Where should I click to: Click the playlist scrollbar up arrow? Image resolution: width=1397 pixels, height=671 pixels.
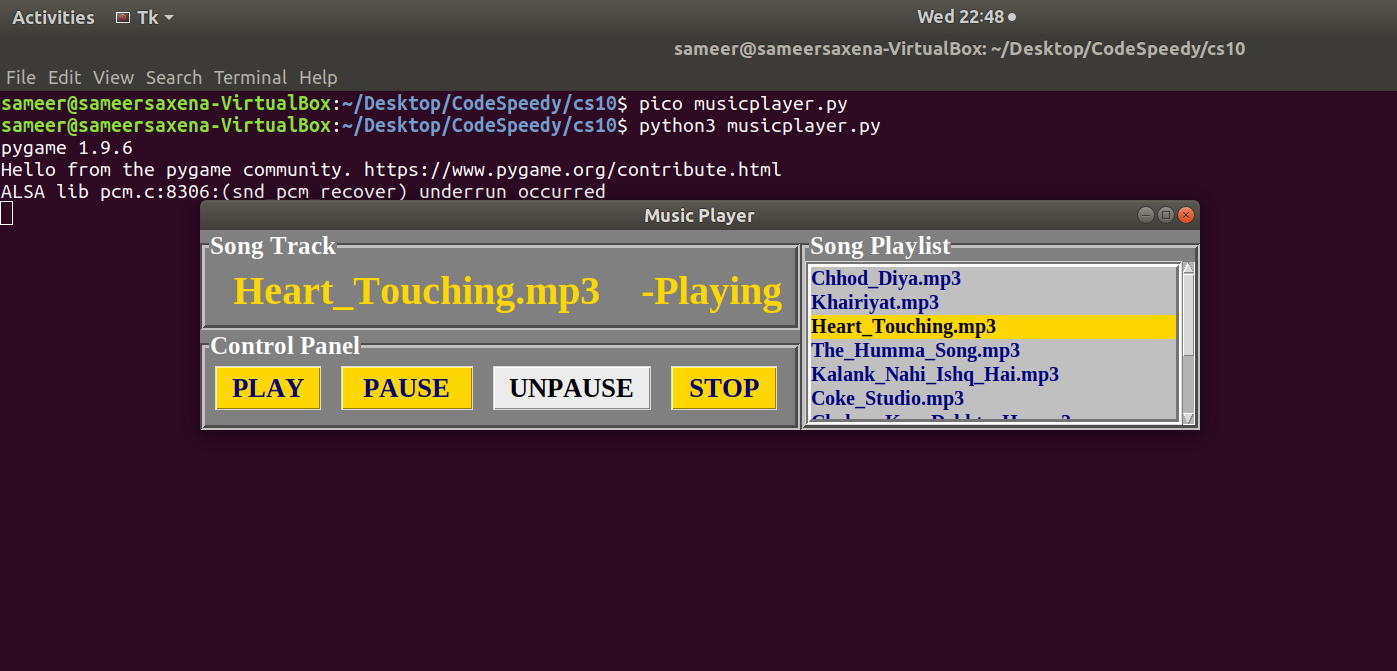pyautogui.click(x=1188, y=268)
